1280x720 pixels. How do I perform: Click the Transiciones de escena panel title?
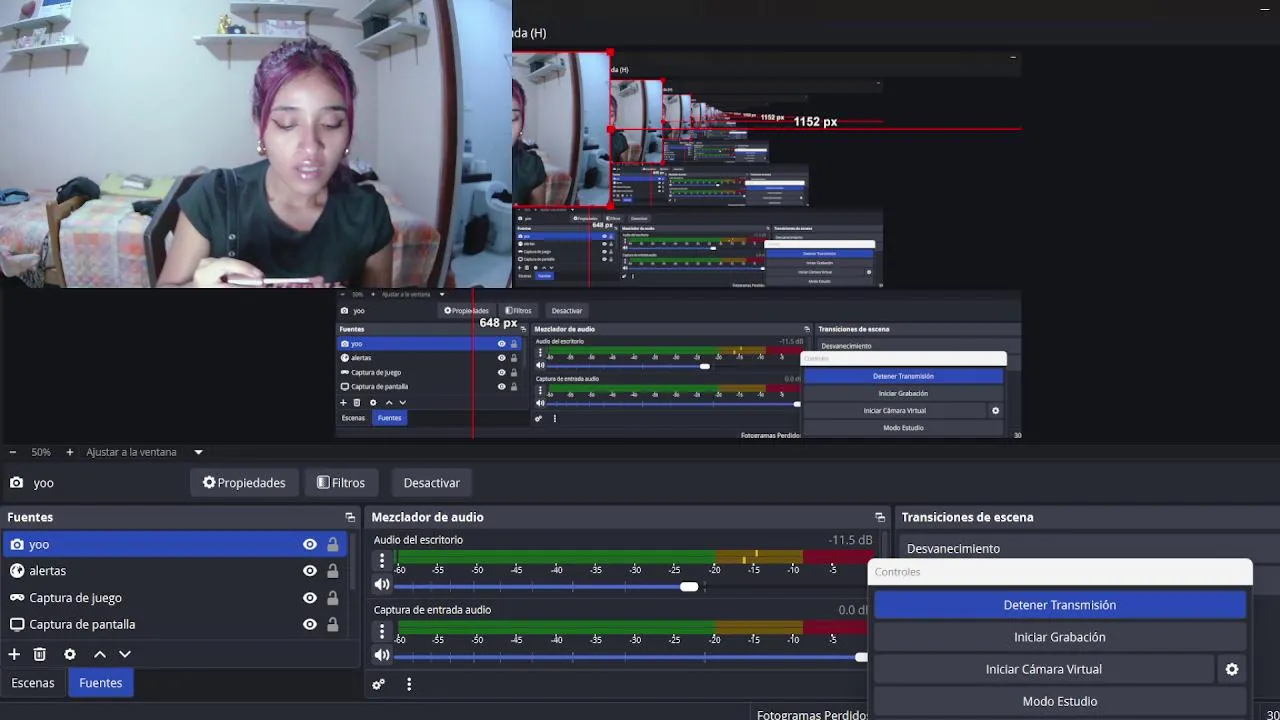[x=967, y=517]
